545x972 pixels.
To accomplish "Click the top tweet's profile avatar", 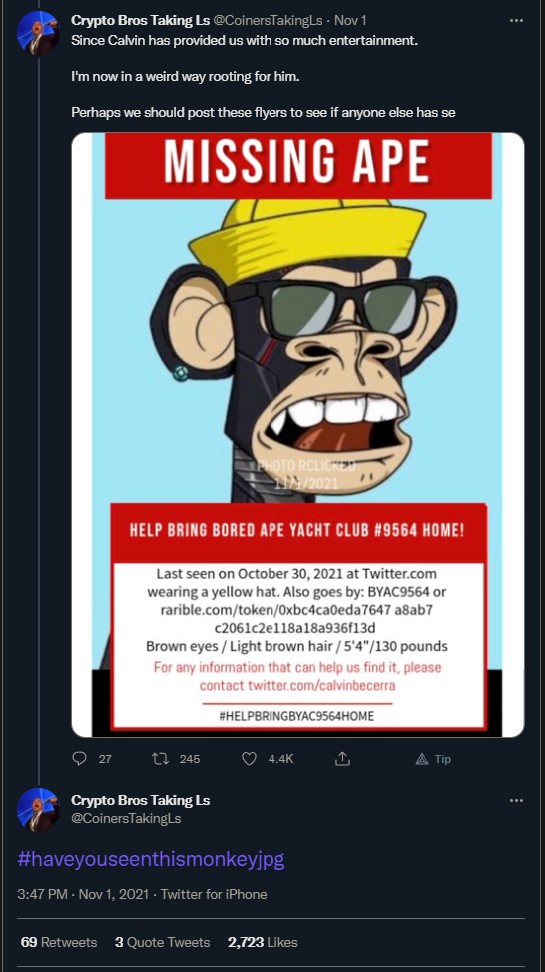I will point(38,33).
